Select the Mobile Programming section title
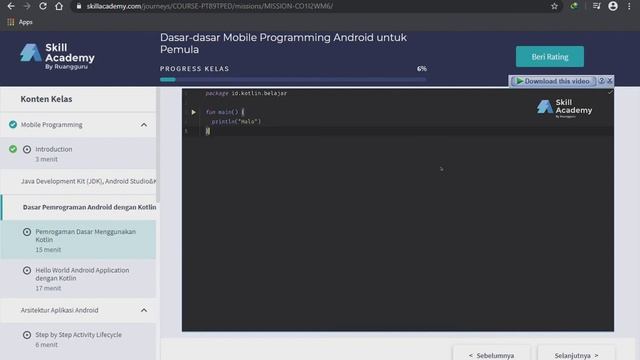The image size is (640, 360). (x=51, y=125)
